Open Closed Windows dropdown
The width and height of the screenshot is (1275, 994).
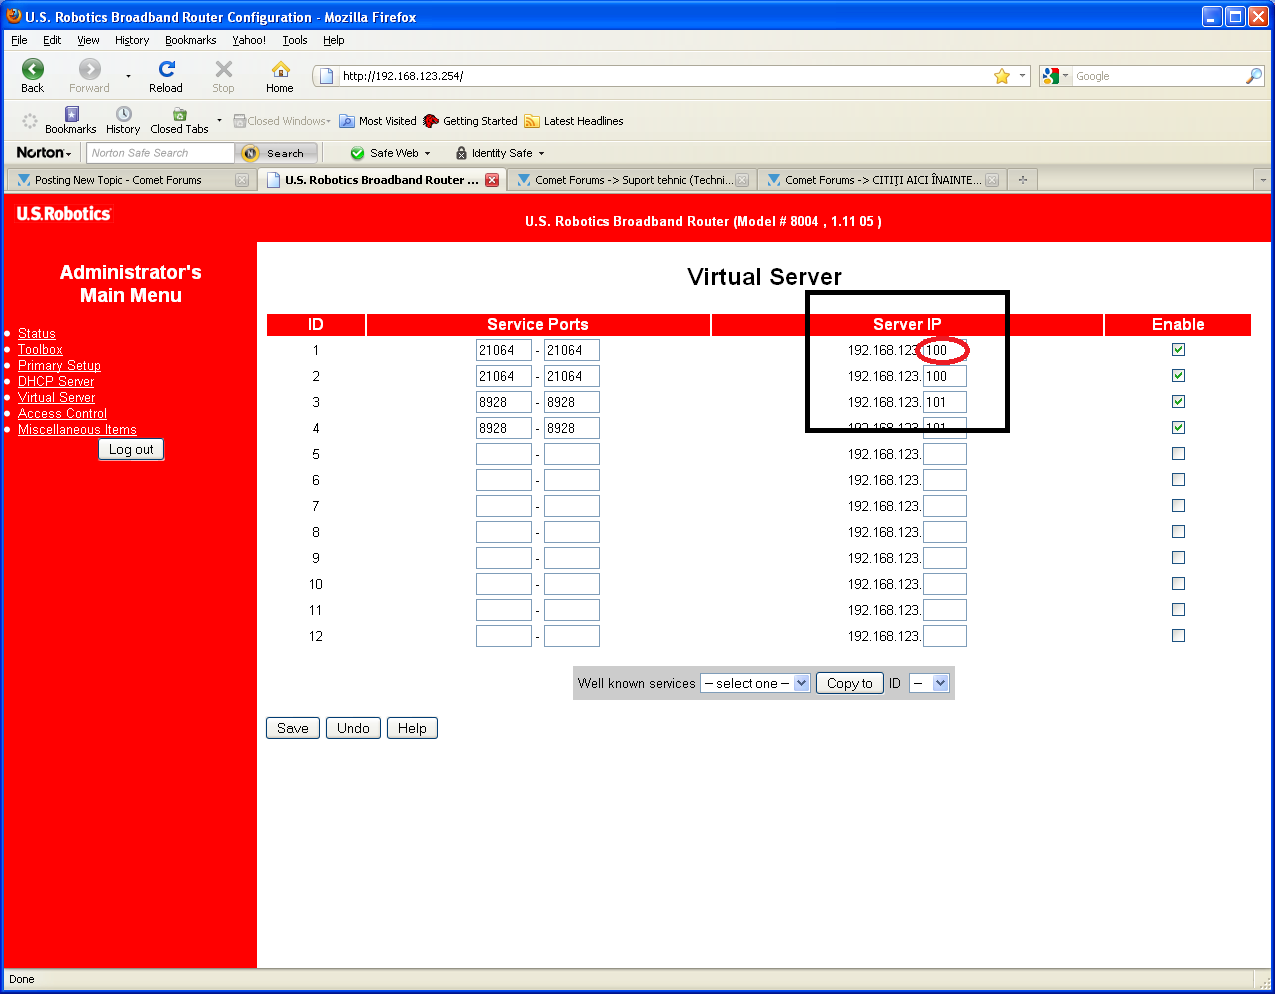(x=282, y=121)
